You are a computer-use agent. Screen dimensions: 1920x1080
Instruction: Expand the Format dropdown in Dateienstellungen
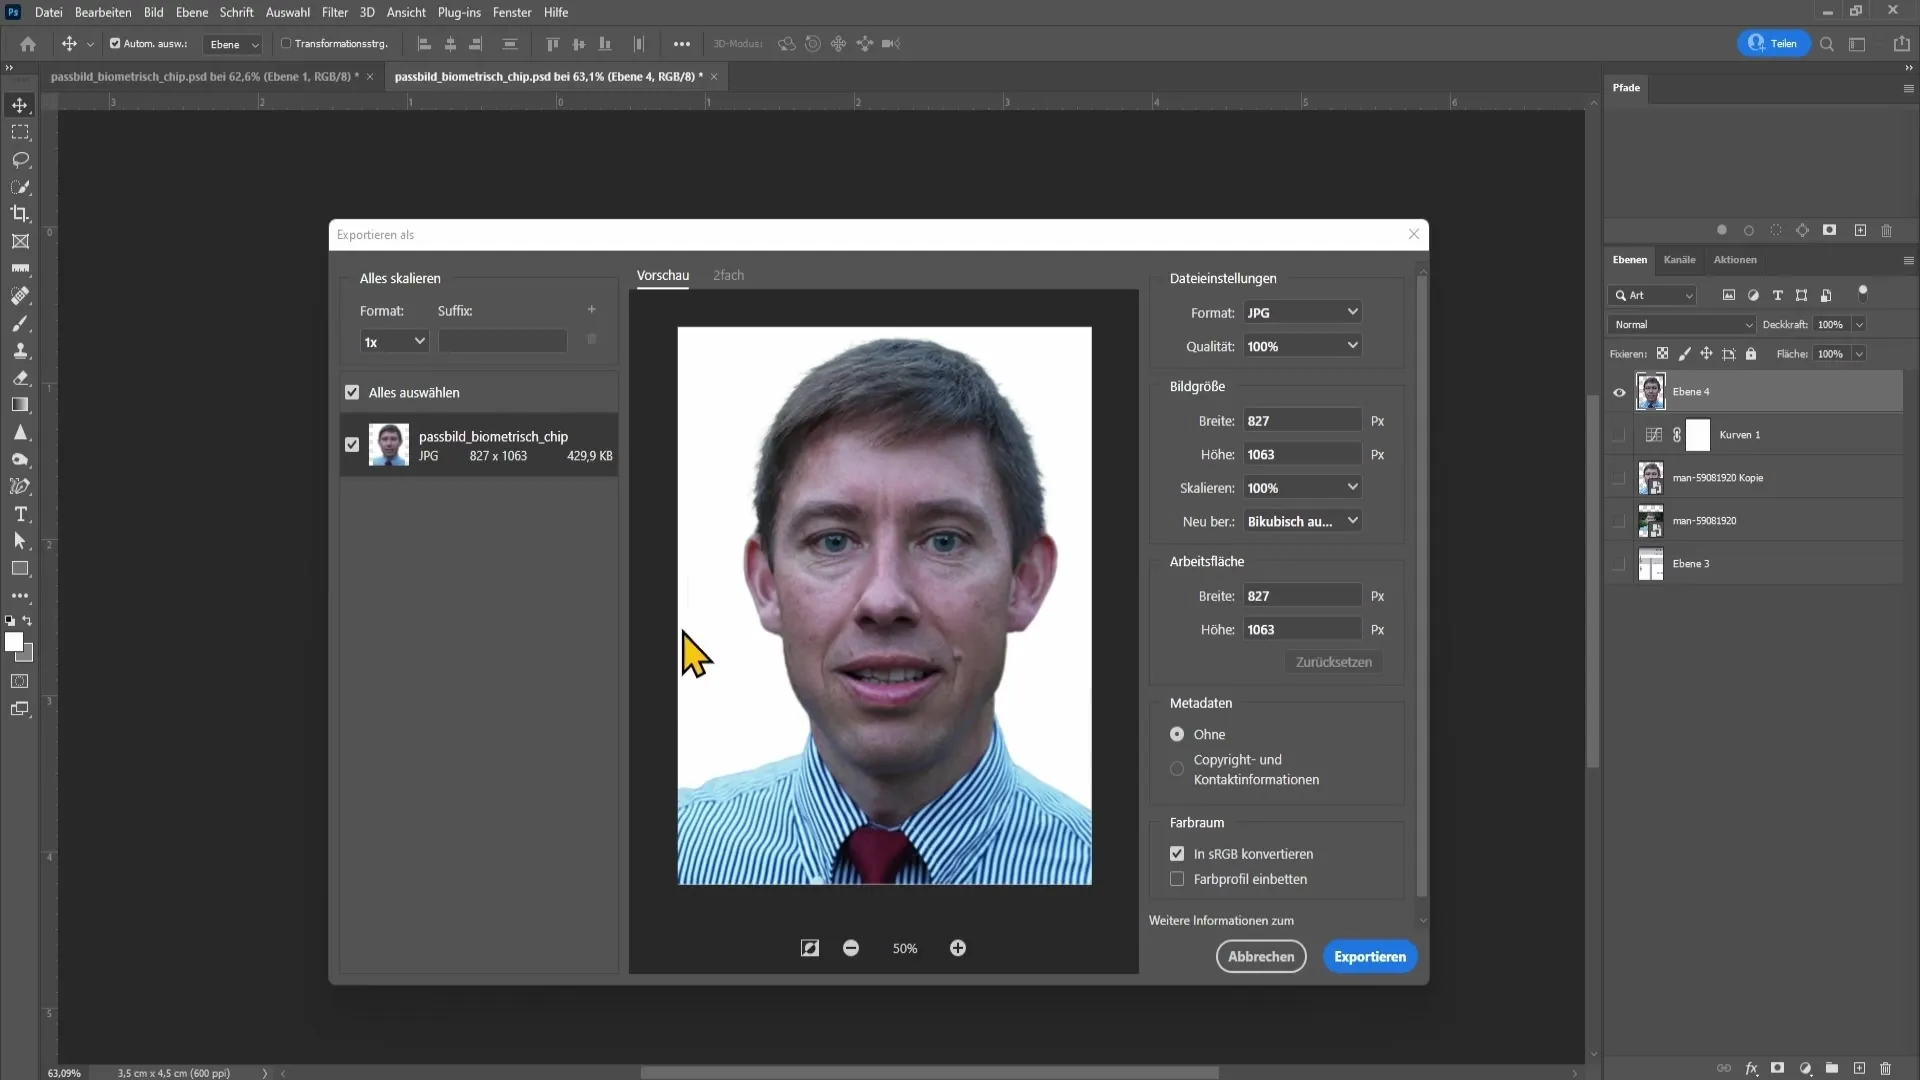(1302, 313)
